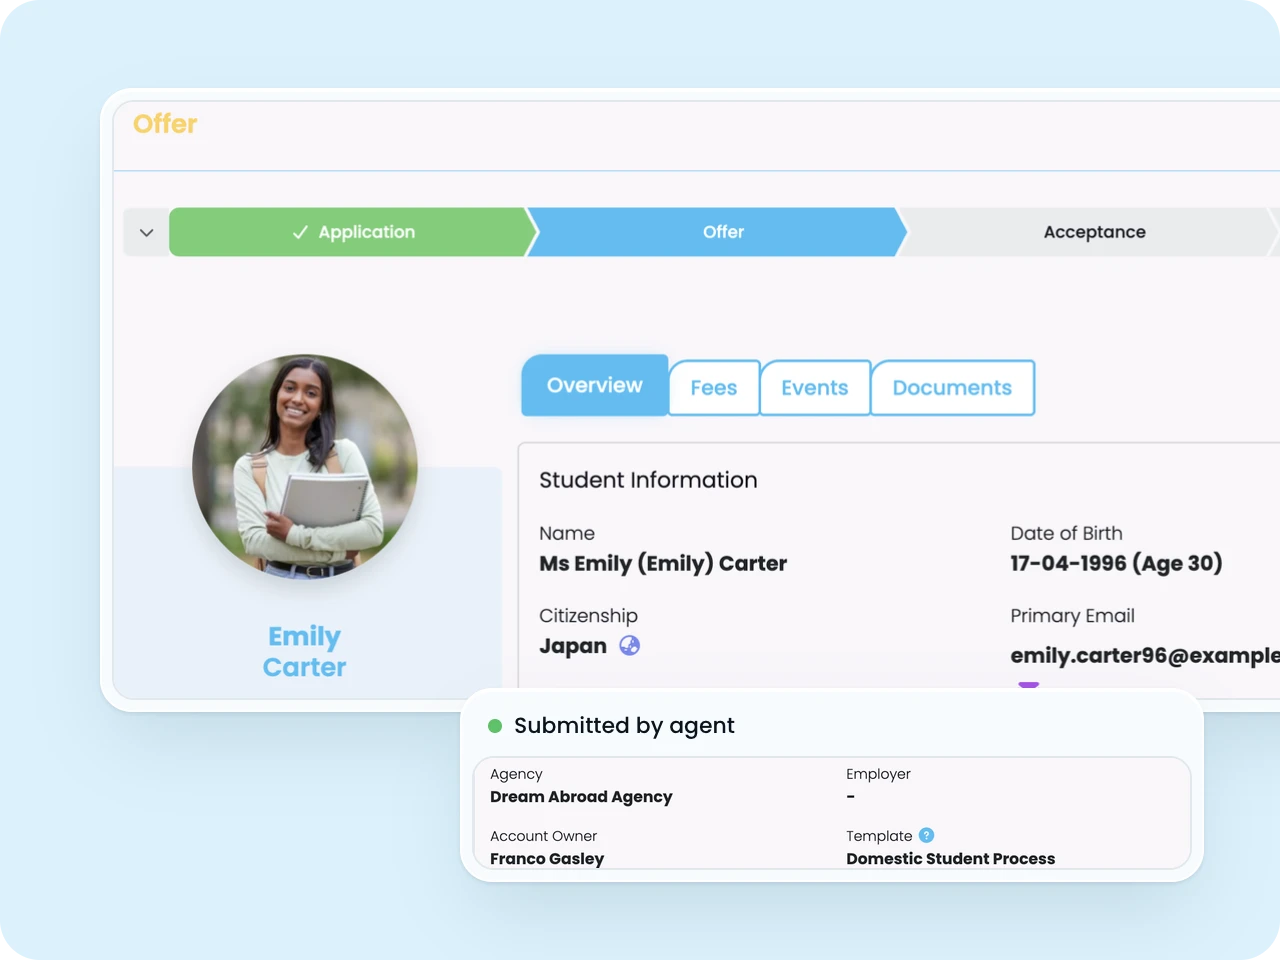
Task: Collapse the stage progress bar chevron
Action: (x=147, y=232)
